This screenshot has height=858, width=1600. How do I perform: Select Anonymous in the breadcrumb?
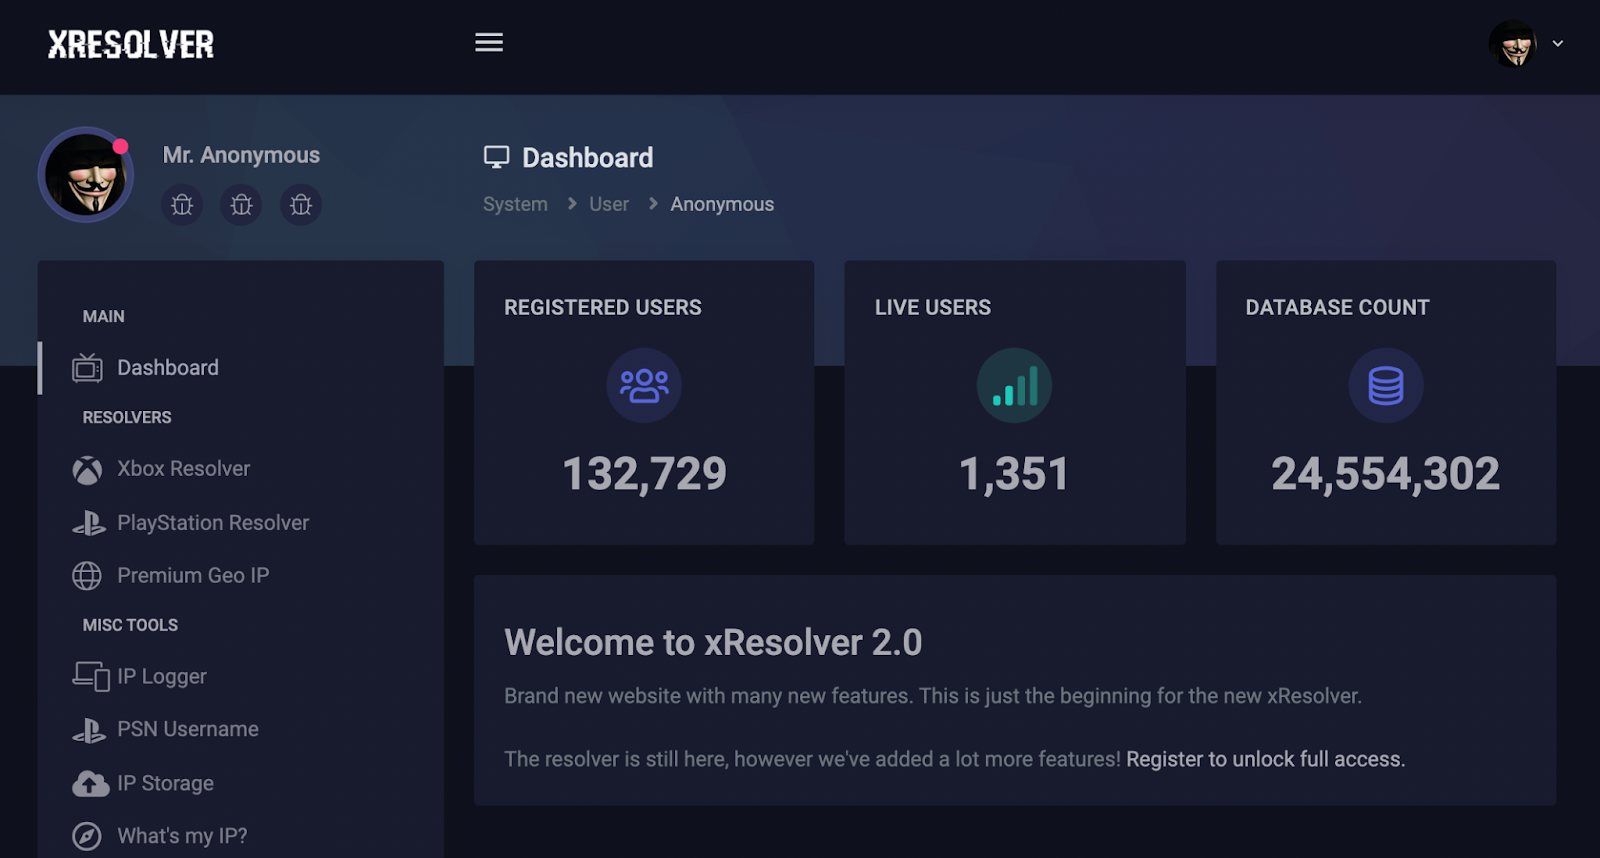(x=722, y=204)
